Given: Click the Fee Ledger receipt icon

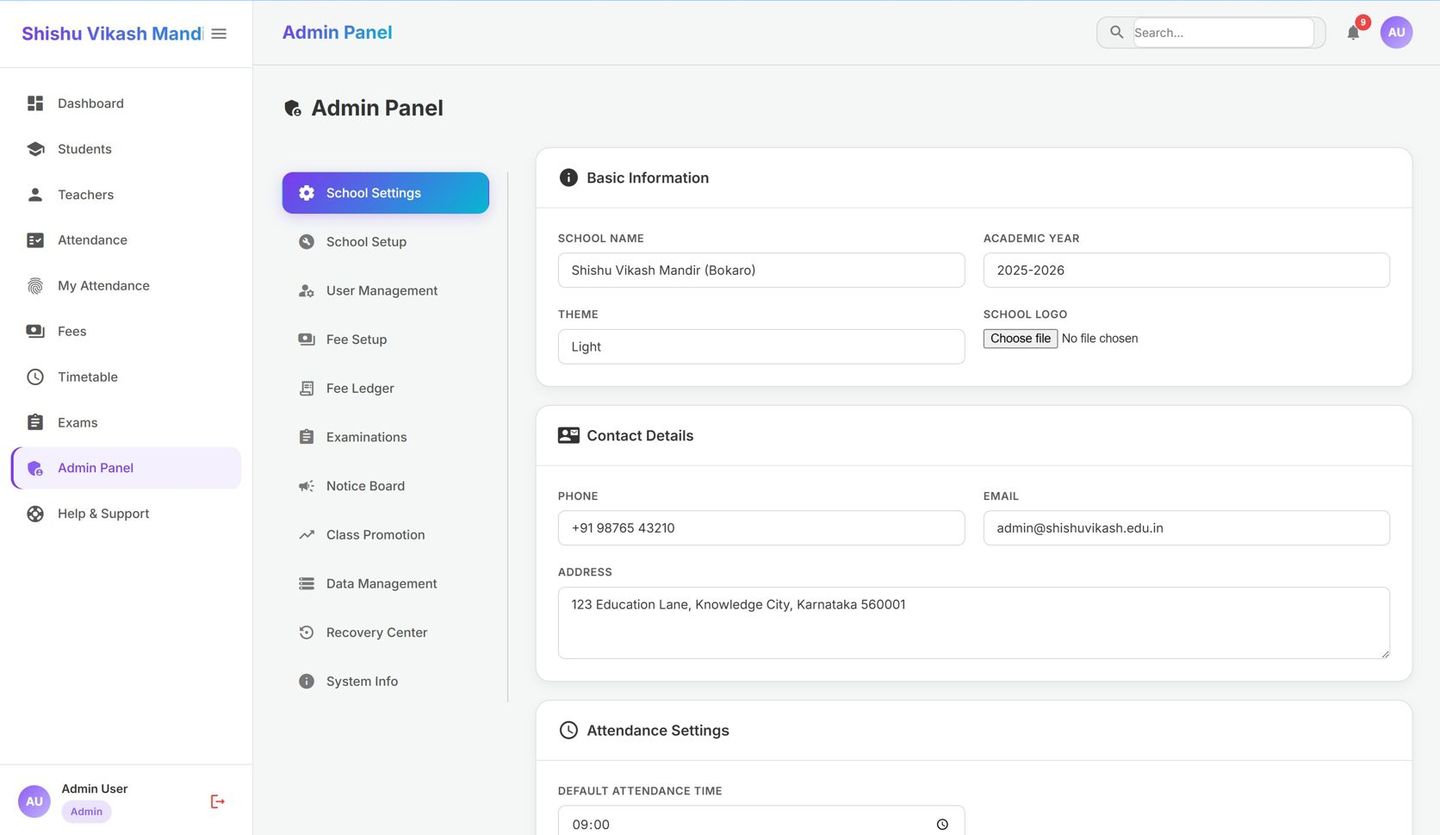Looking at the screenshot, I should (307, 388).
